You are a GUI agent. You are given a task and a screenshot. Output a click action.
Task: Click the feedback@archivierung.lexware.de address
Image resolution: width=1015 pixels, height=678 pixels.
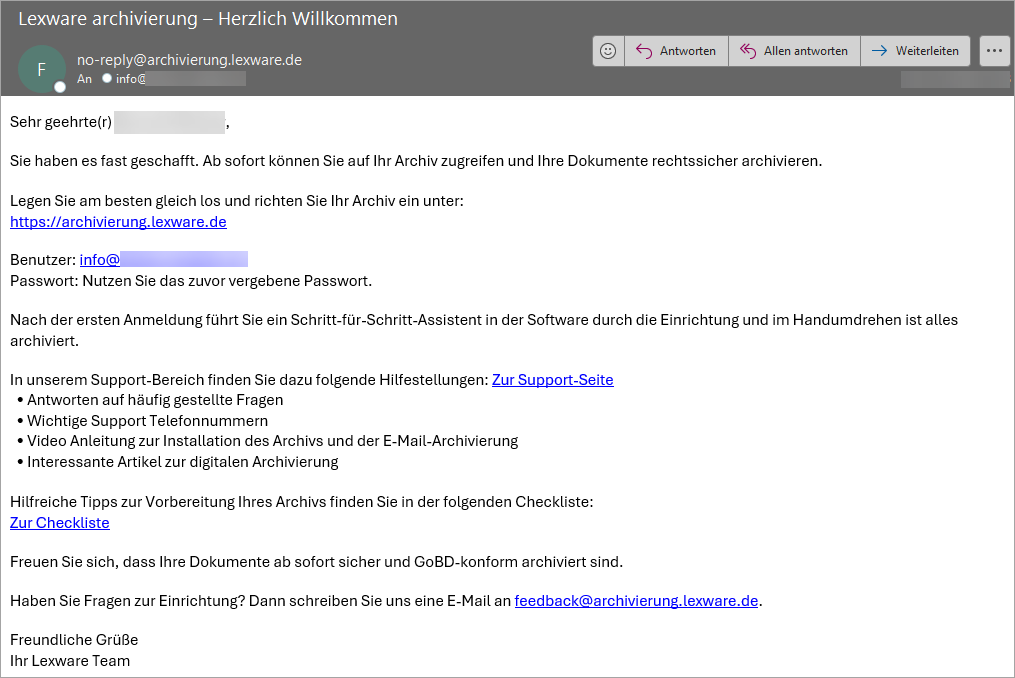[636, 601]
